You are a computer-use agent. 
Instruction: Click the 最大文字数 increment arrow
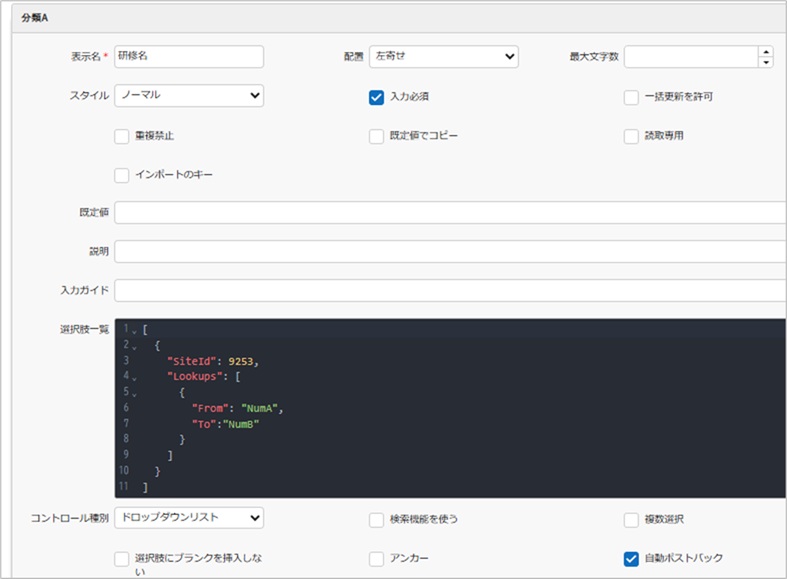pyautogui.click(x=766, y=52)
